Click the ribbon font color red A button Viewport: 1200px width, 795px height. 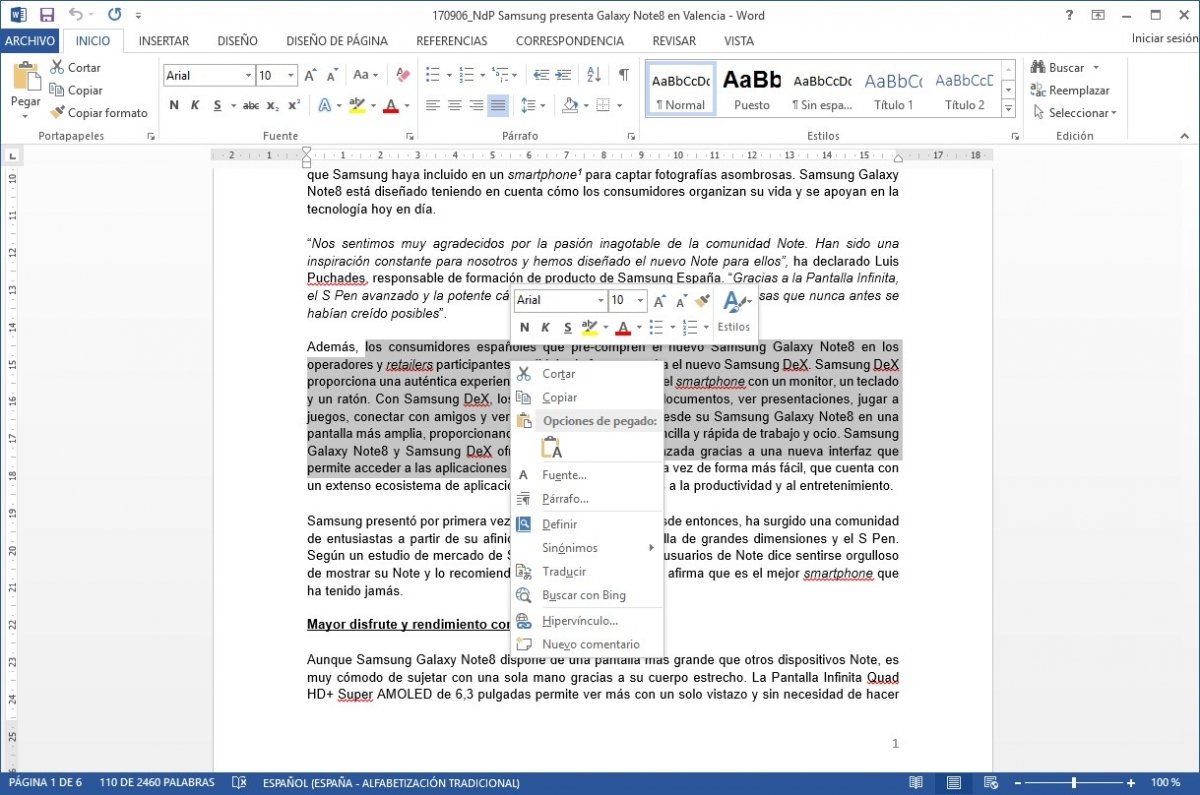[x=389, y=105]
